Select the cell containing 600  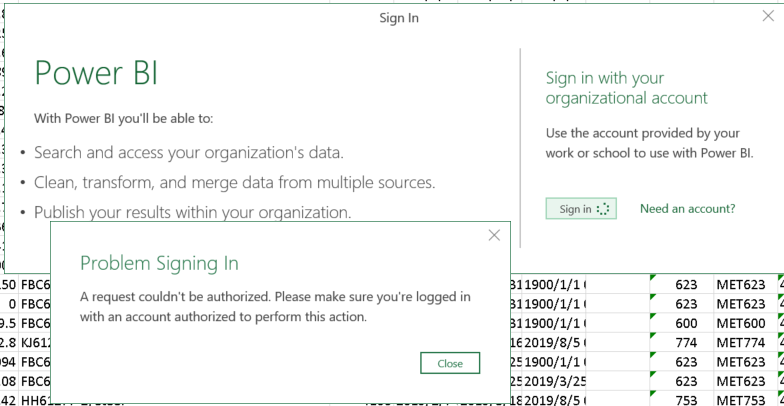682,323
